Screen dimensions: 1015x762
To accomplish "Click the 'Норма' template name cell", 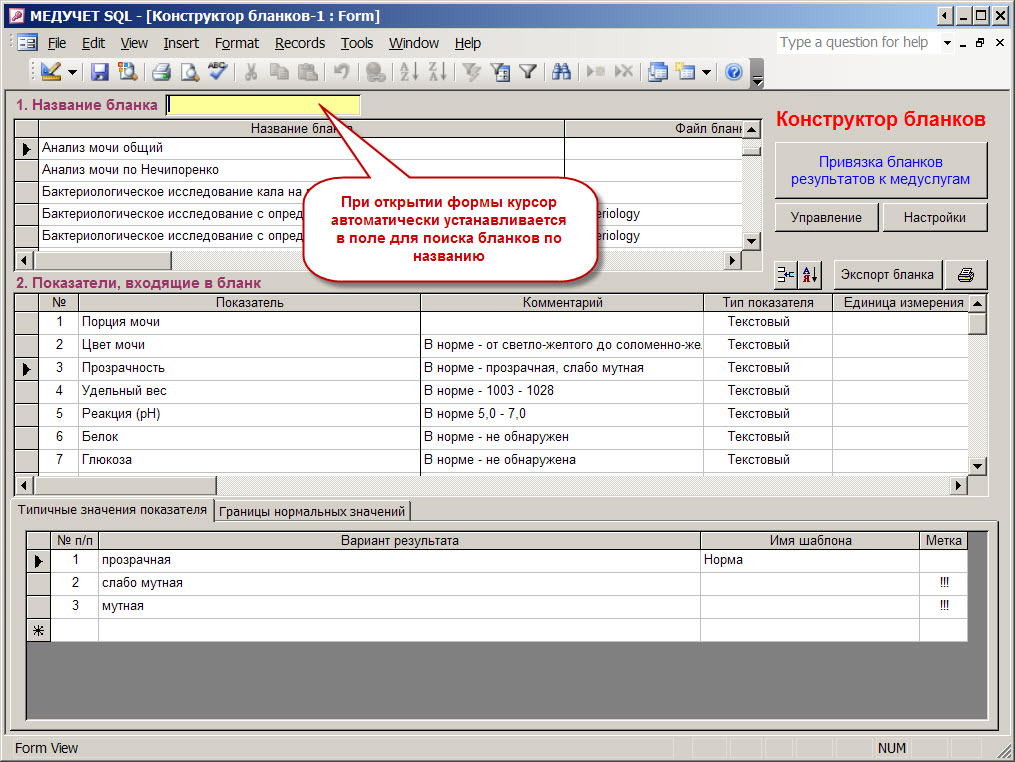I will (x=810, y=560).
